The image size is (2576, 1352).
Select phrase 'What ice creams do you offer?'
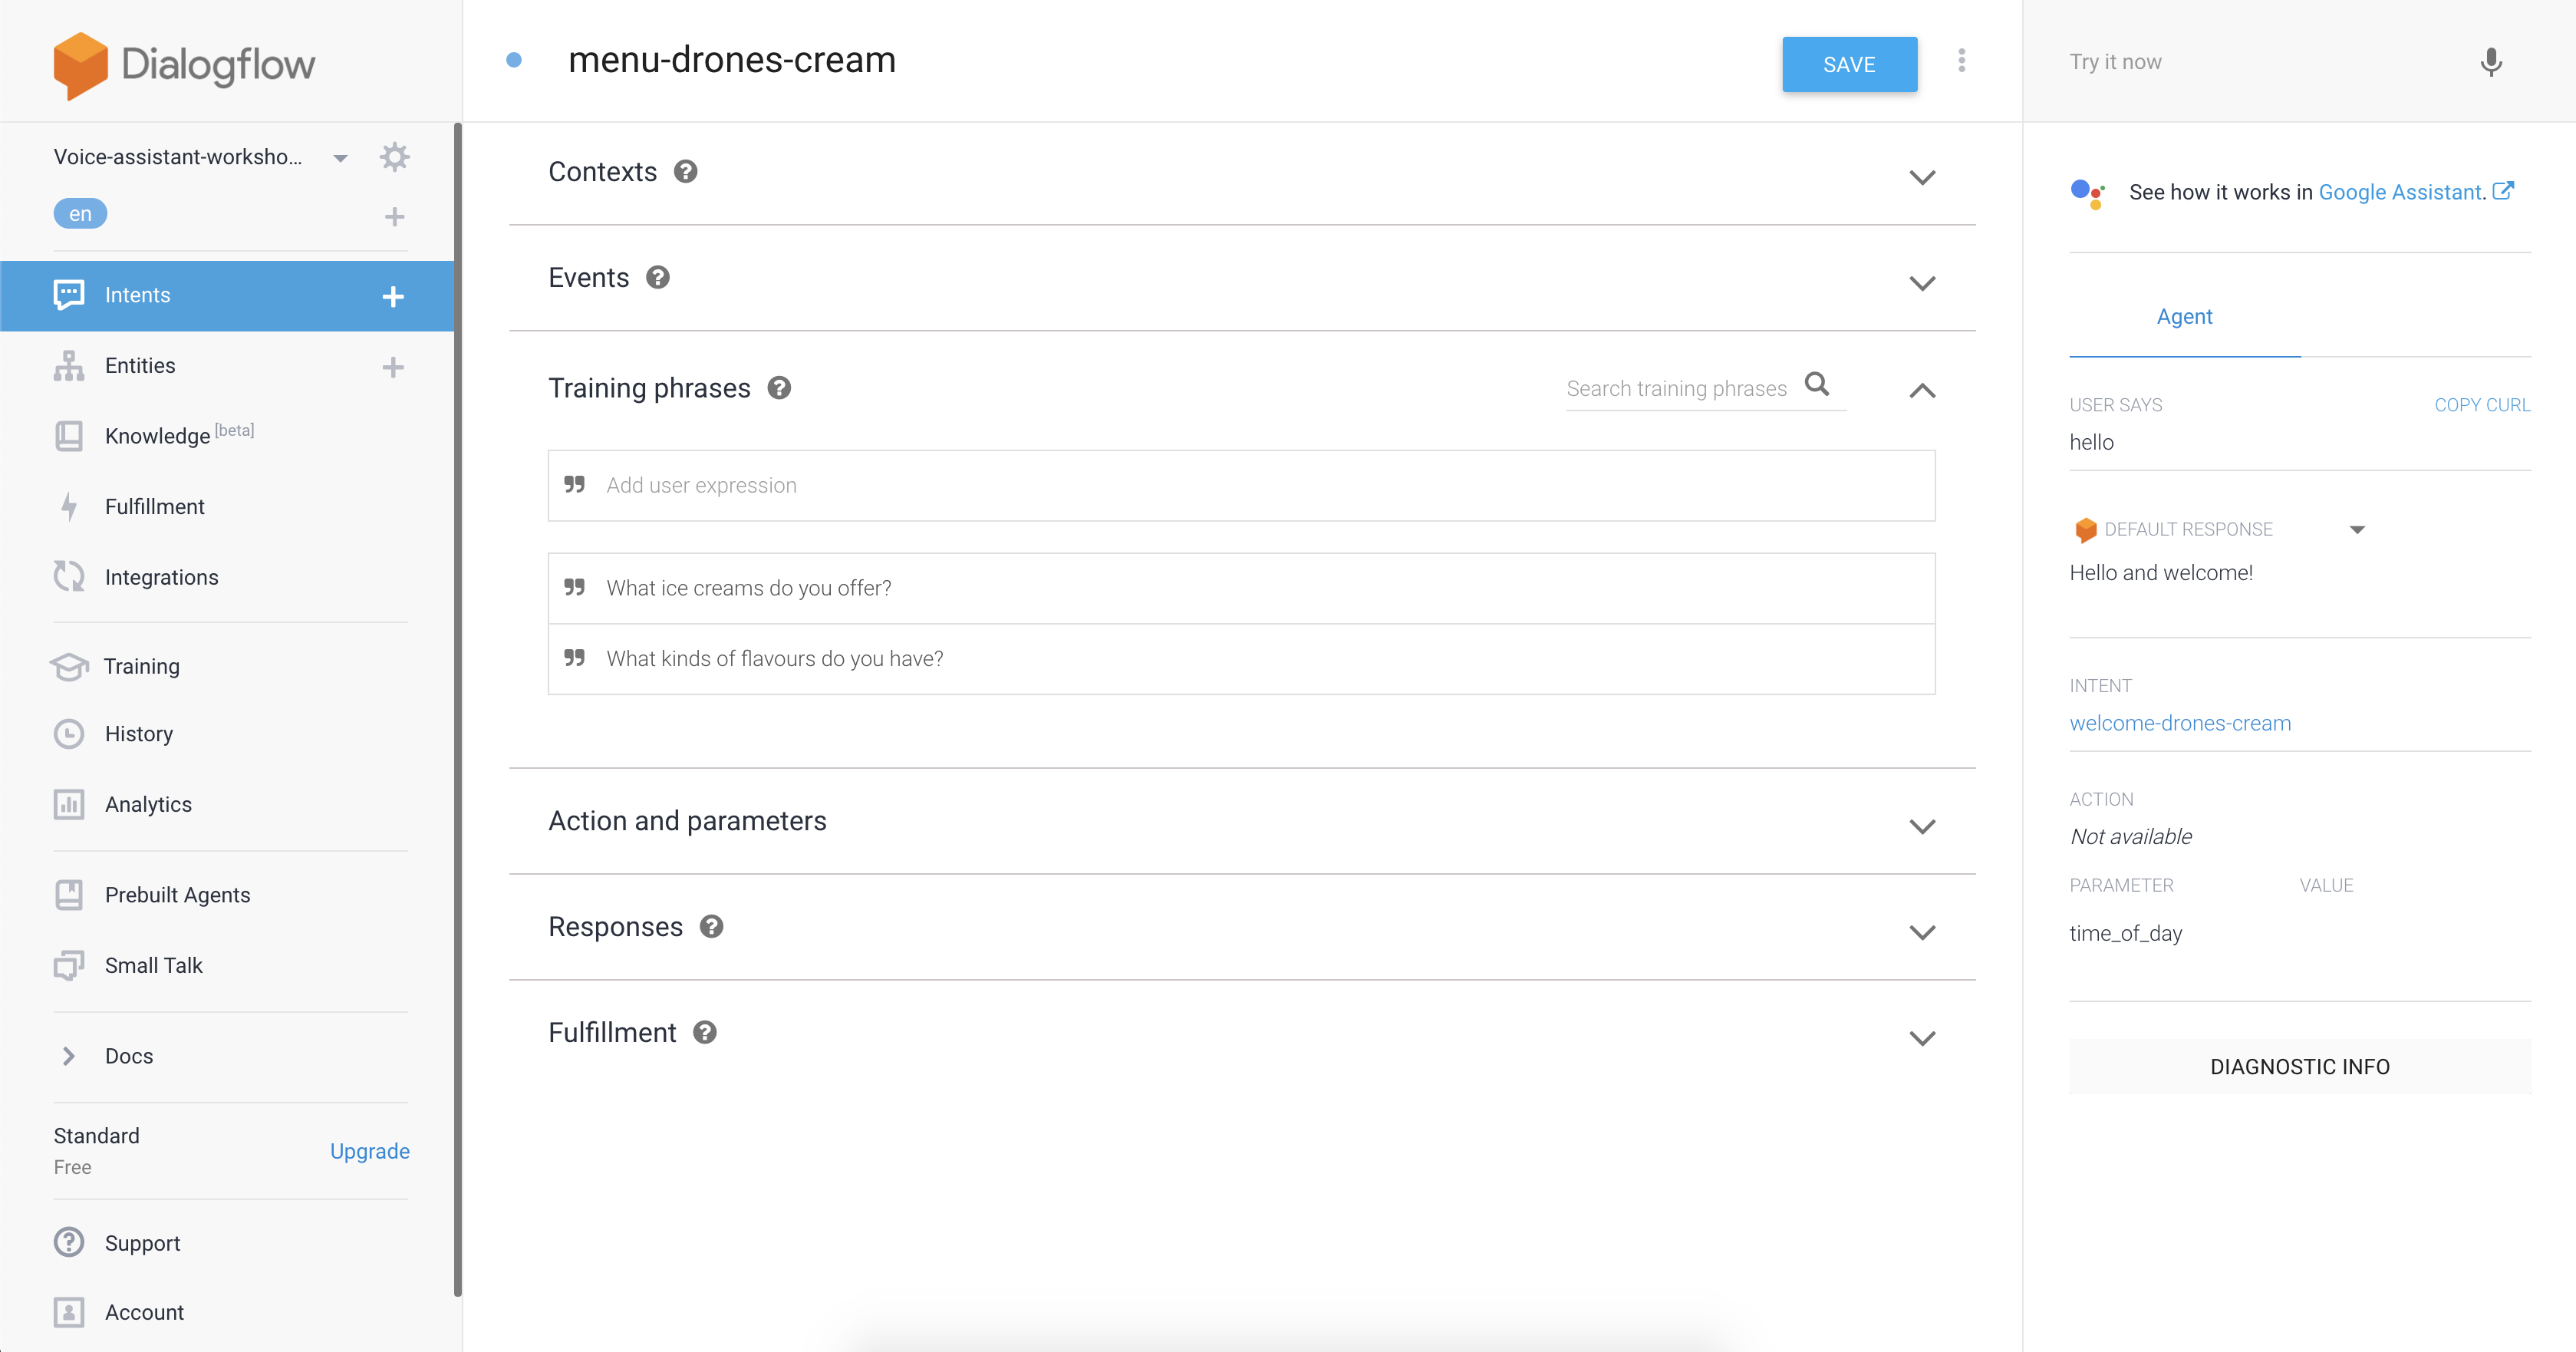(x=1241, y=588)
